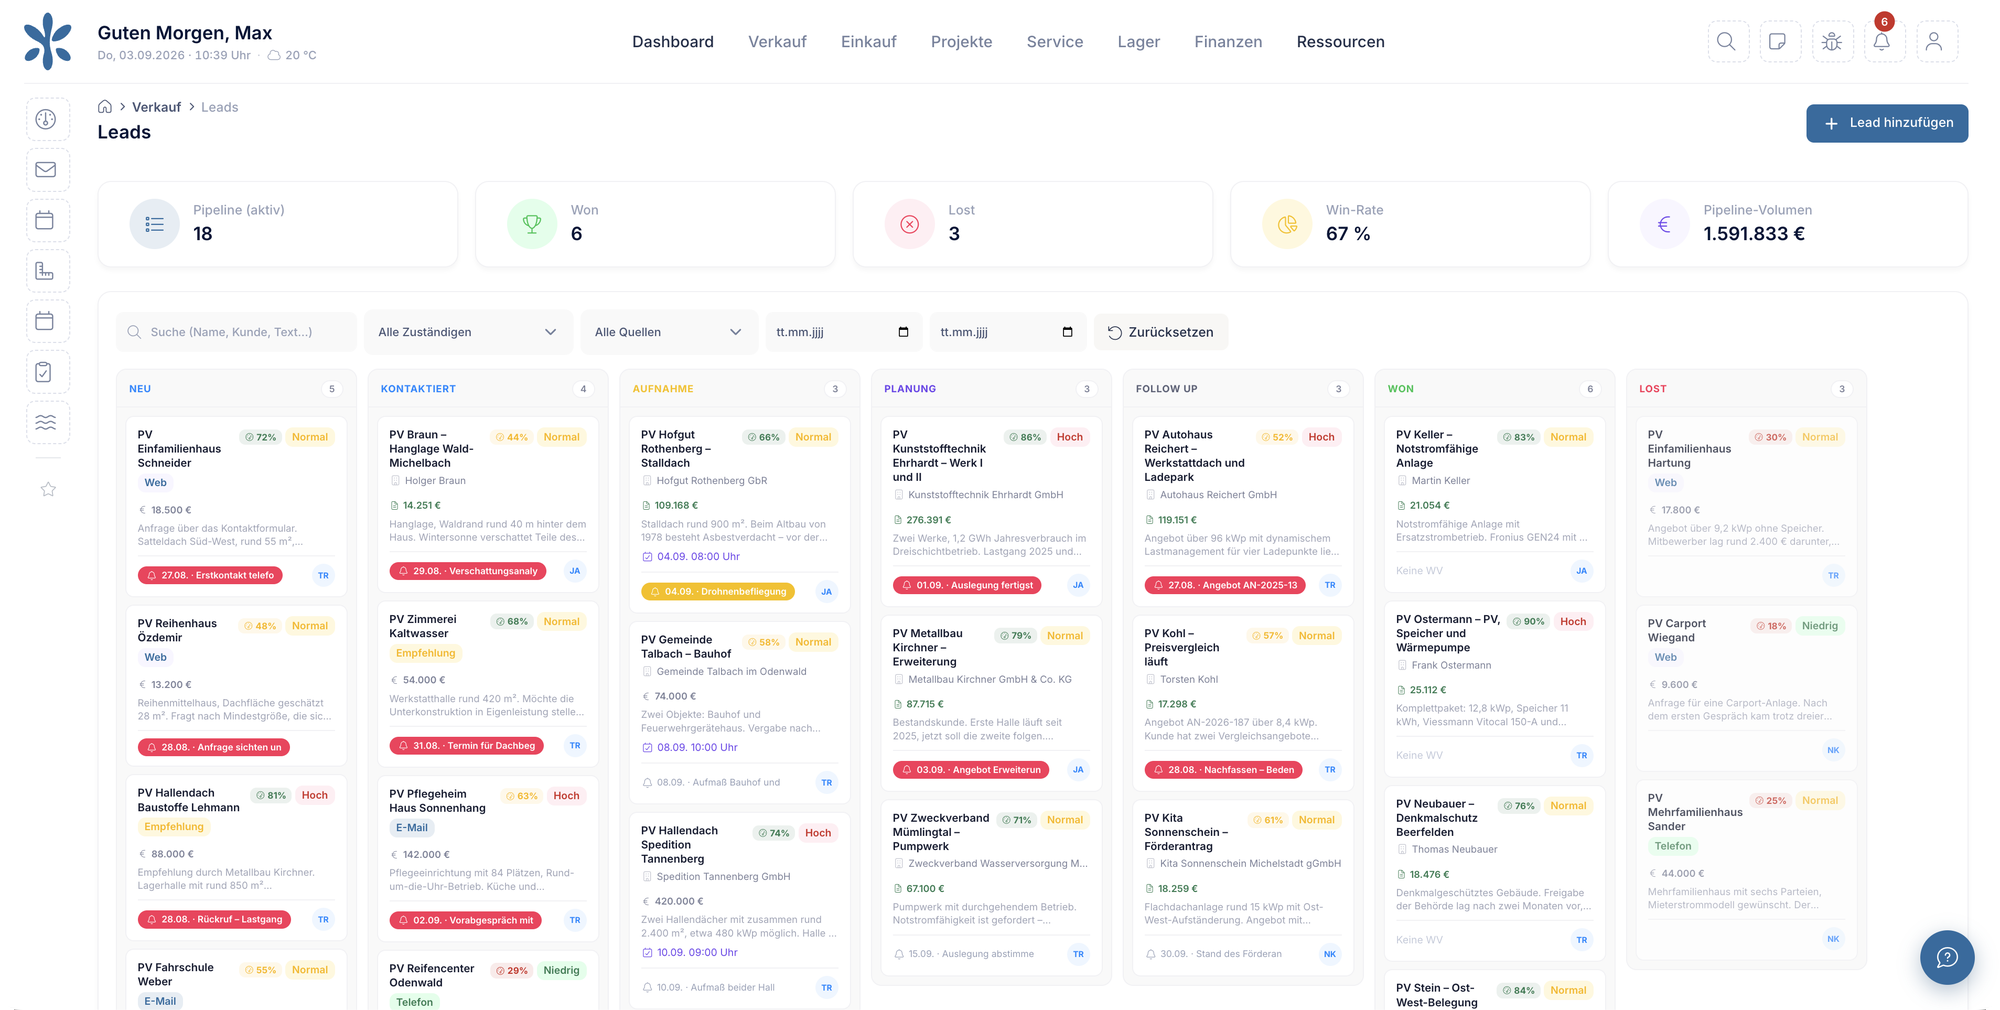Open the search icon in header
Image resolution: width=2000 pixels, height=1010 pixels.
click(x=1727, y=42)
